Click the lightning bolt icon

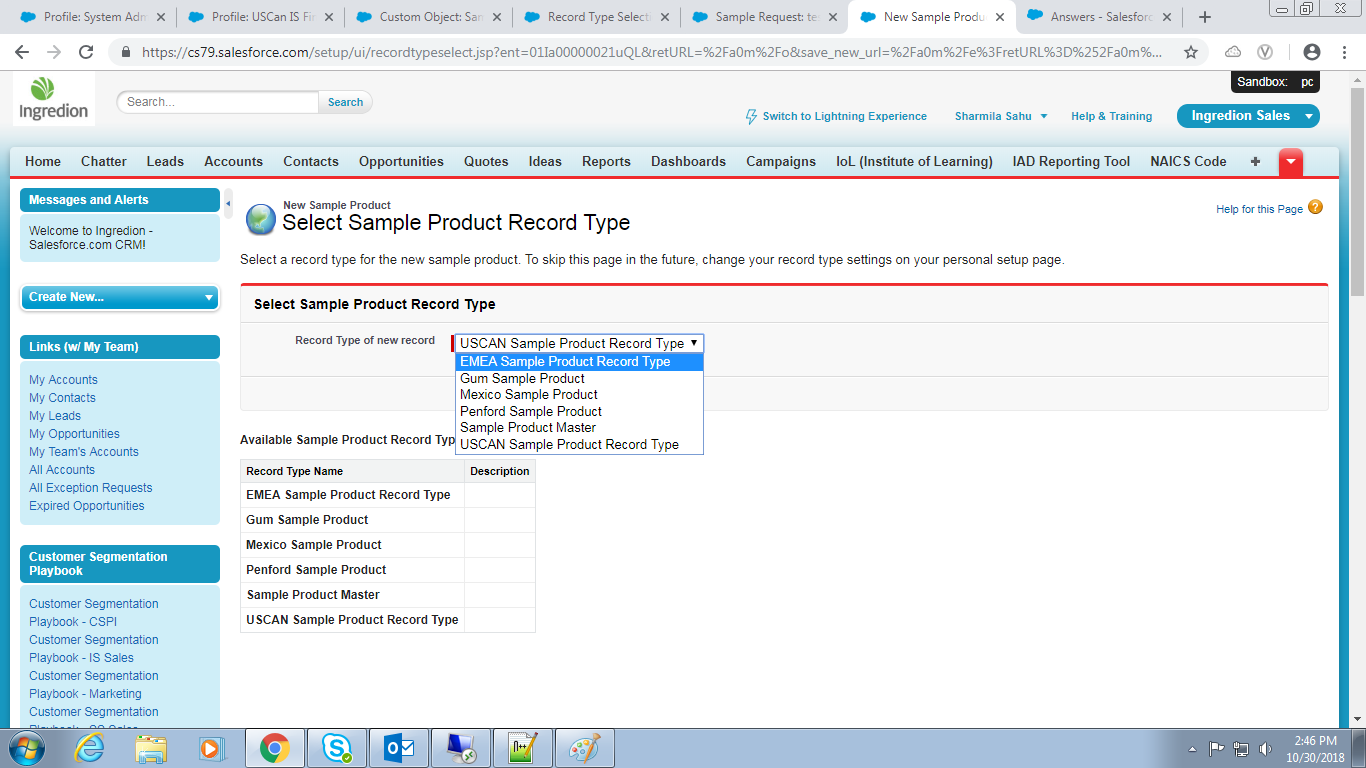pyautogui.click(x=752, y=117)
